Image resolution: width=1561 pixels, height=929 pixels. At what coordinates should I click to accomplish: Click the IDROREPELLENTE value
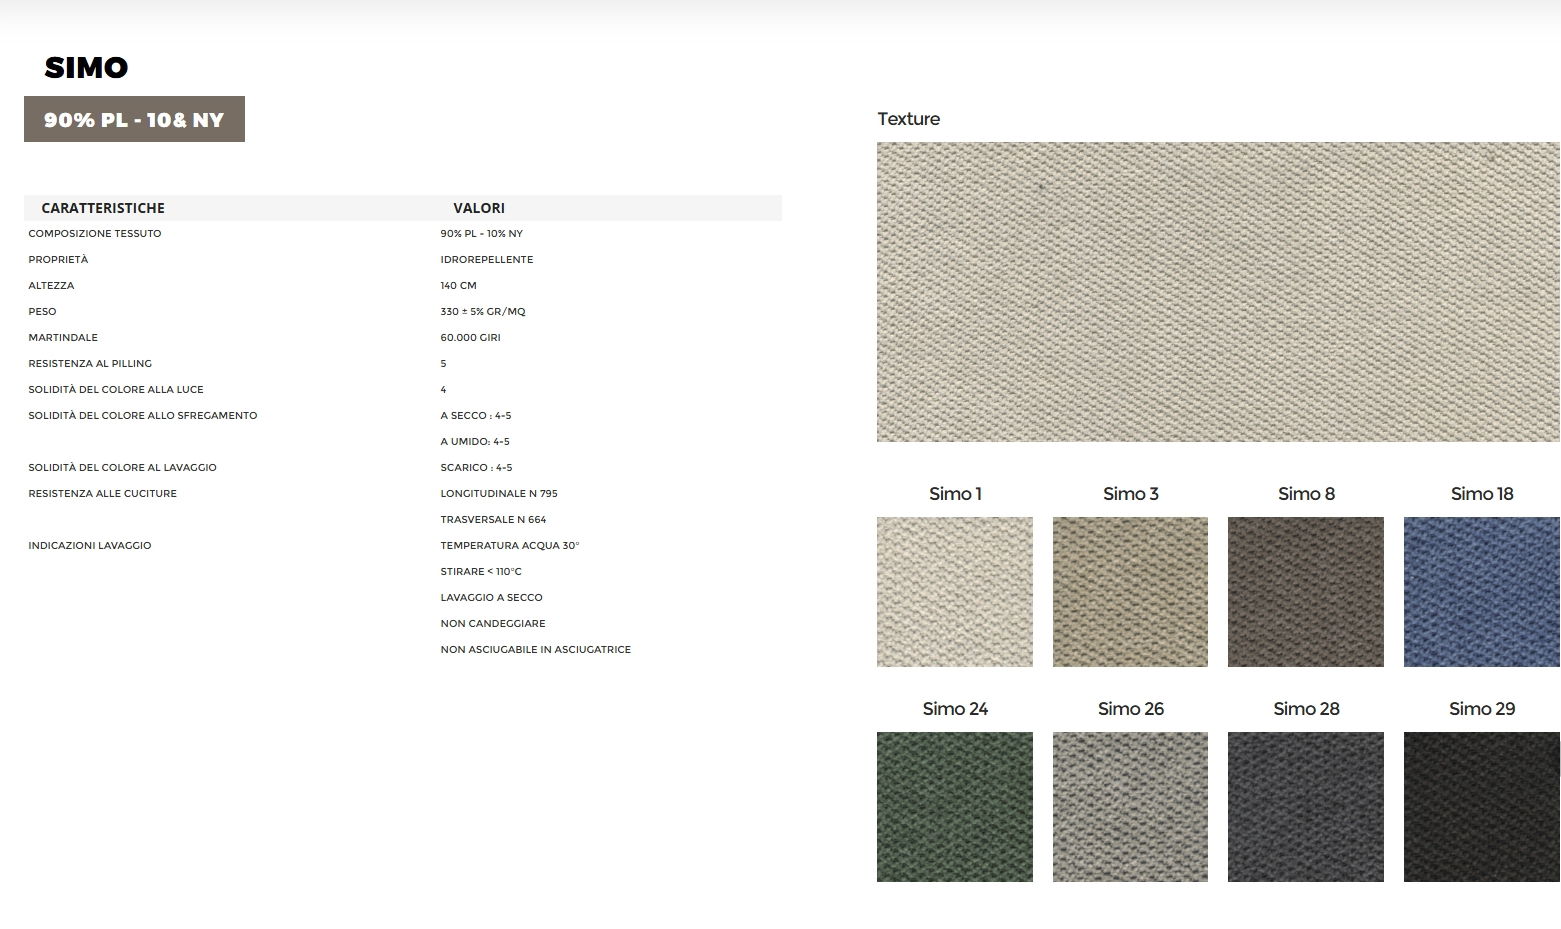click(487, 259)
